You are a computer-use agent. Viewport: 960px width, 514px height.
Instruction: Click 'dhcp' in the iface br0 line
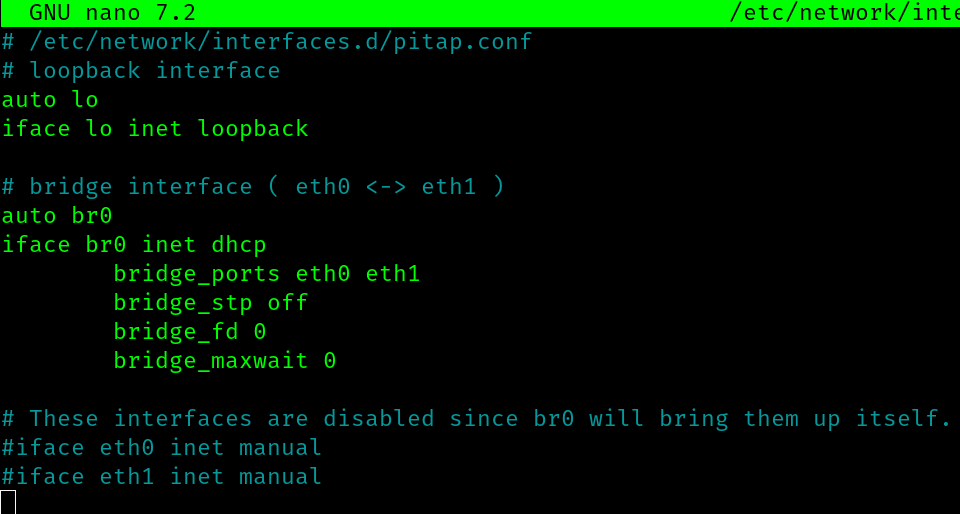tap(239, 245)
